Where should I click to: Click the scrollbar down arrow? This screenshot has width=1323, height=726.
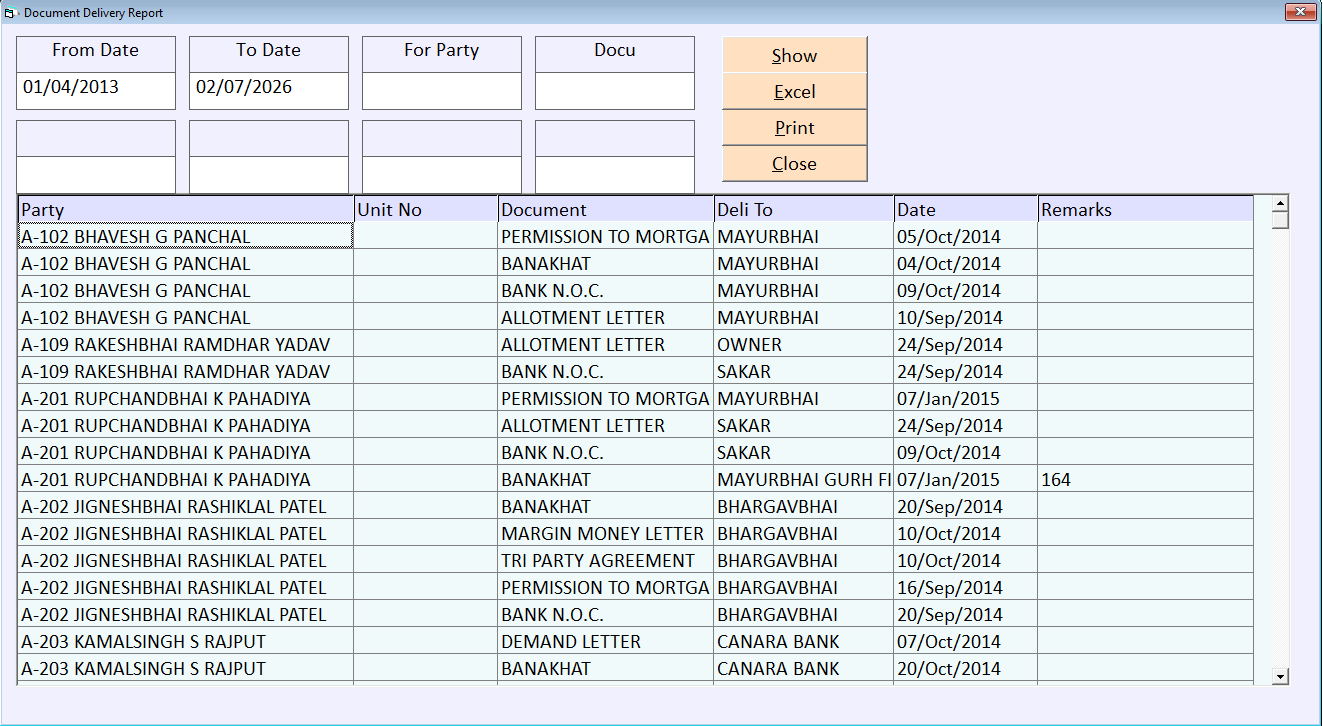1280,677
